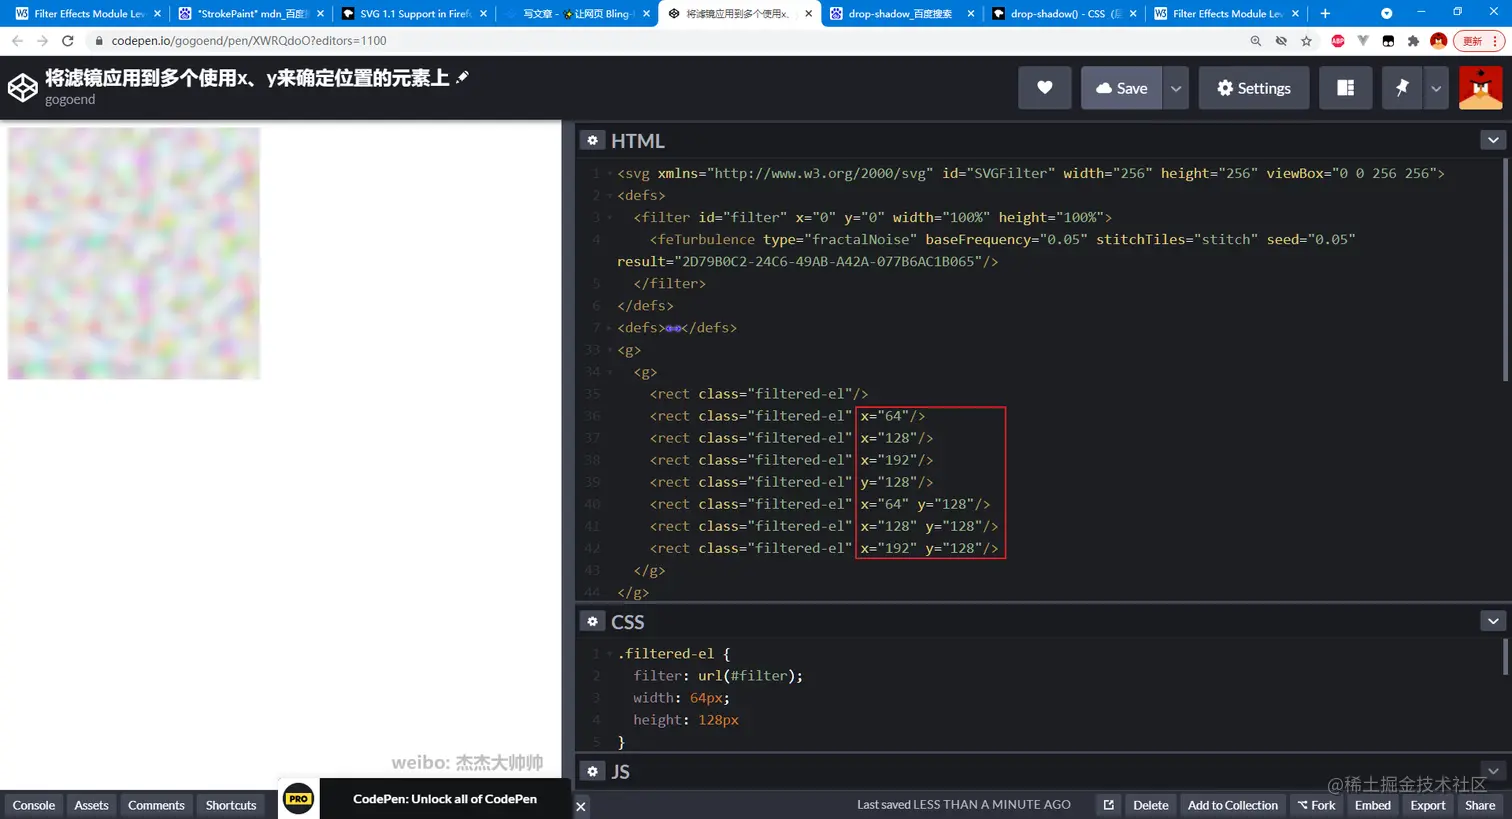Image resolution: width=1512 pixels, height=819 pixels.
Task: Open pen in new window icon
Action: (x=1108, y=805)
